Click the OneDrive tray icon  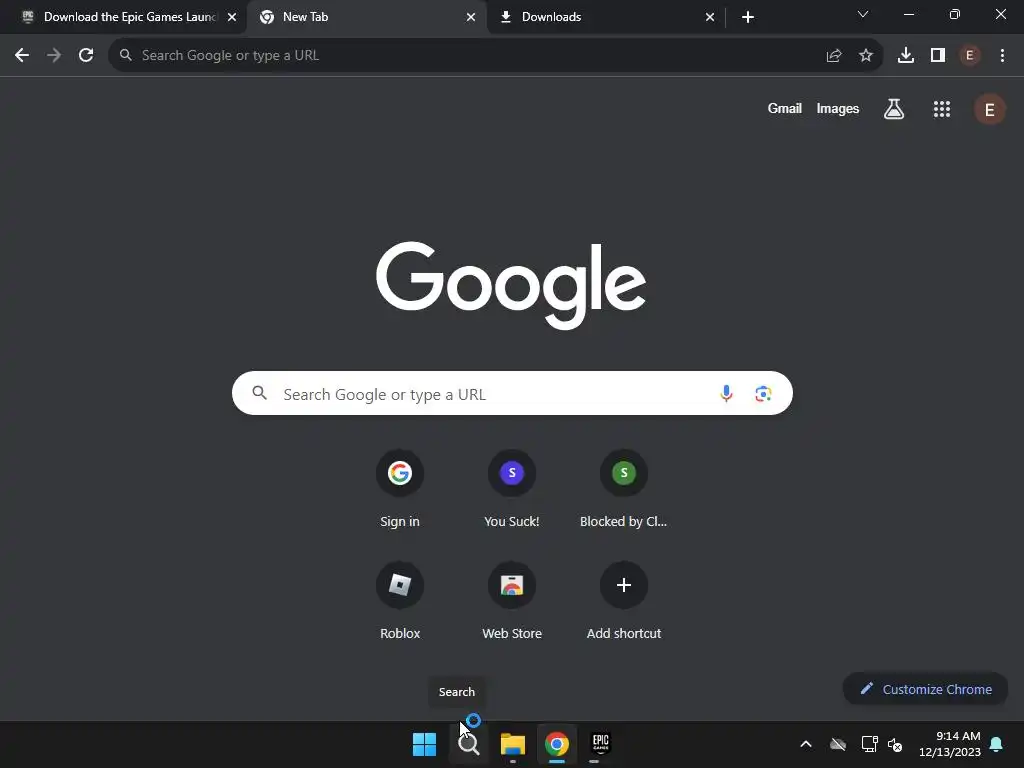click(x=838, y=744)
